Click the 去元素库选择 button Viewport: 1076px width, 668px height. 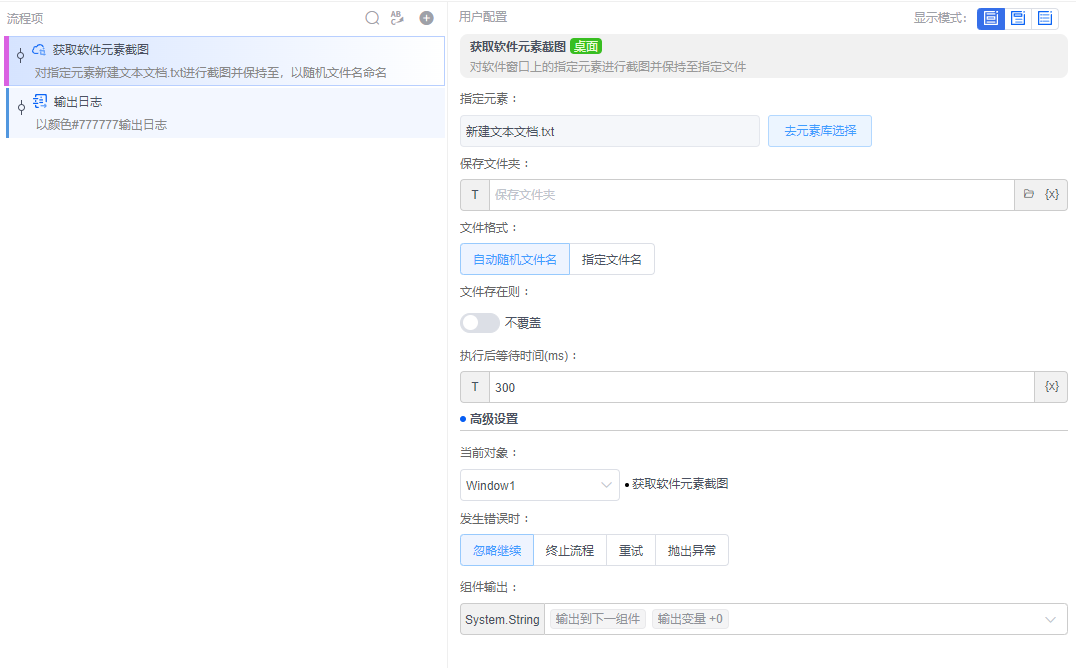coord(819,131)
